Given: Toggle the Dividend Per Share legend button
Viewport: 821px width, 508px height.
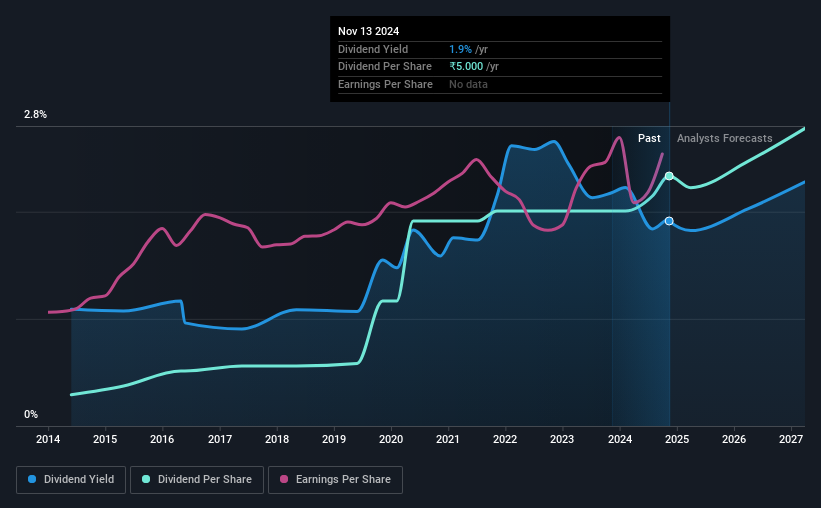Looking at the screenshot, I should 197,480.
